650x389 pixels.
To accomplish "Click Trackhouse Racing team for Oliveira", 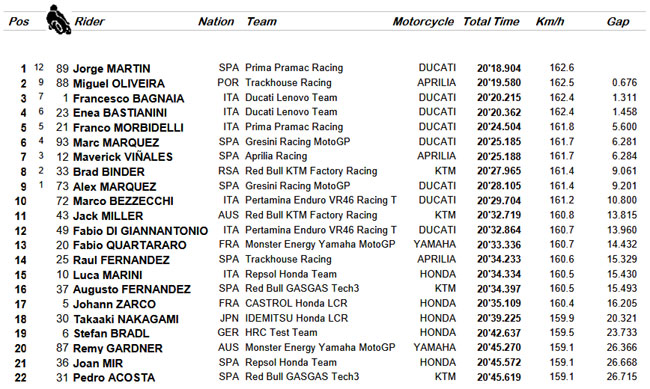I will pos(288,83).
